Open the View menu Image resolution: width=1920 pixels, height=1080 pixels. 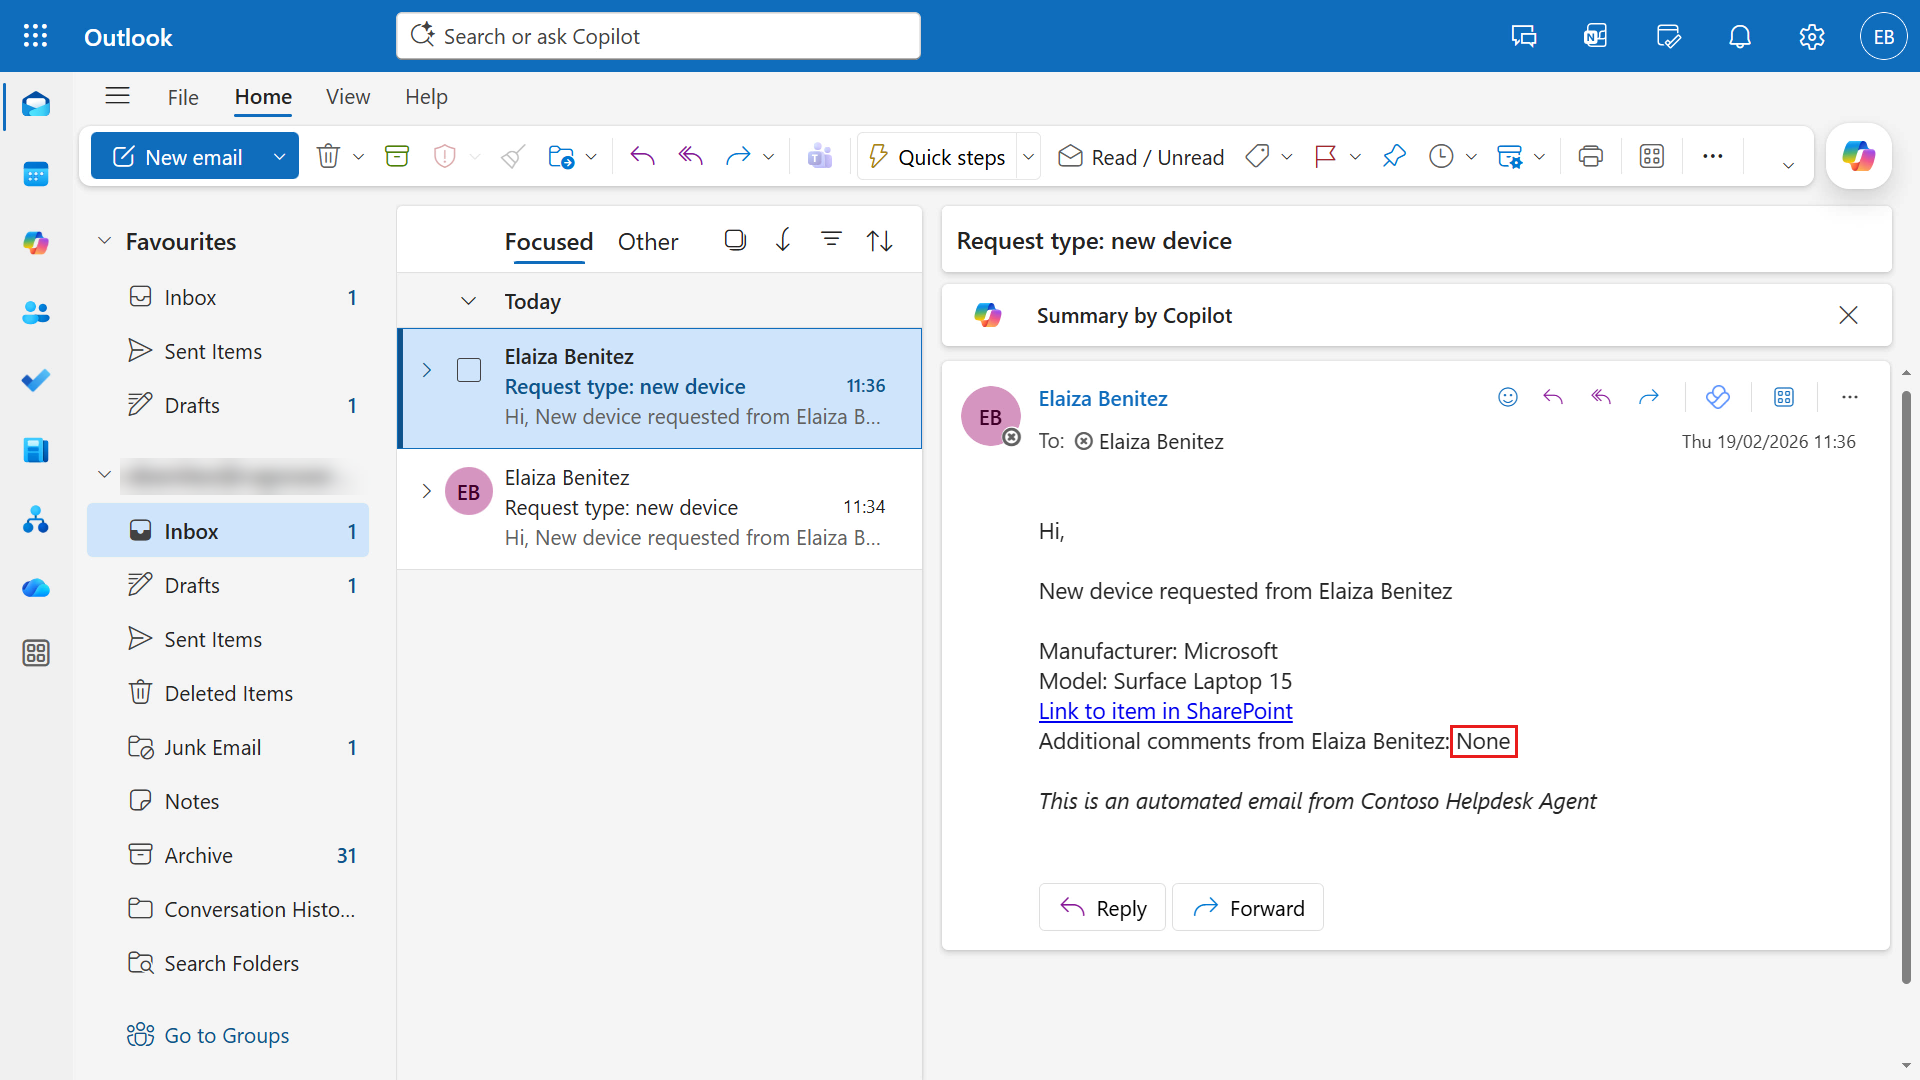click(347, 96)
